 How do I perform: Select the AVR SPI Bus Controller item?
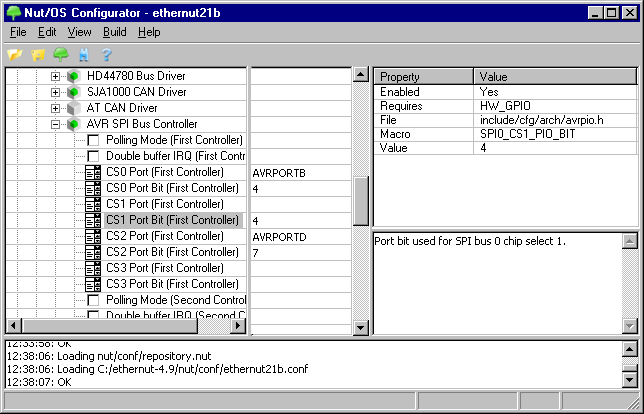click(x=142, y=124)
